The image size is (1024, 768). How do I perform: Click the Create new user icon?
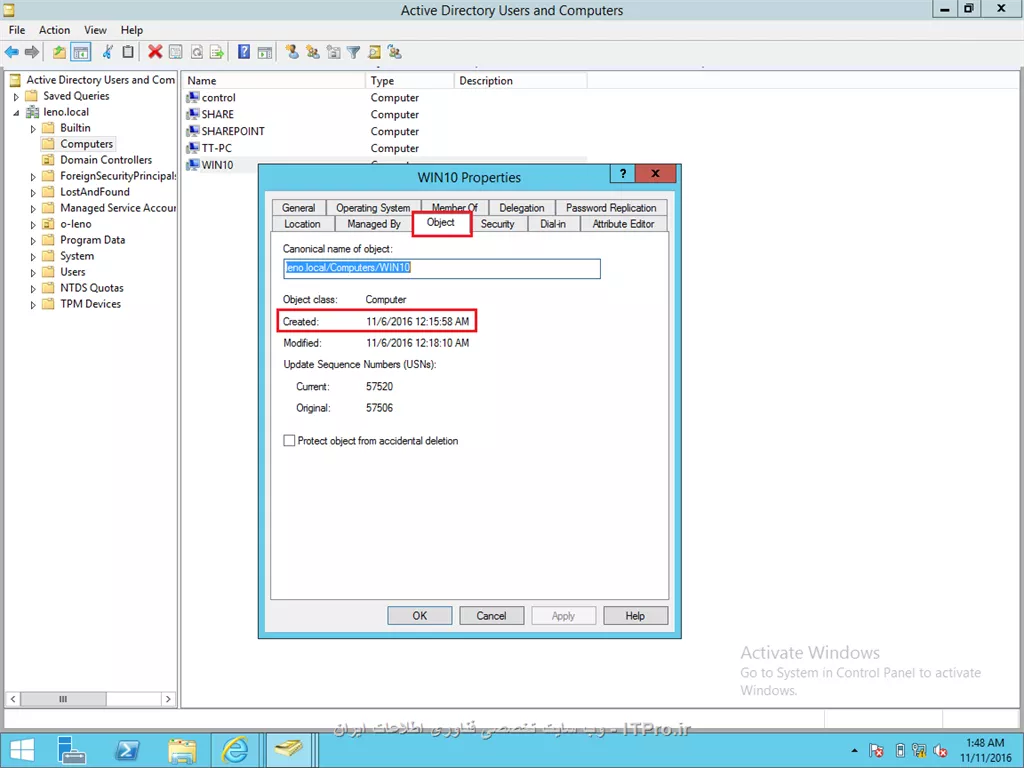[292, 52]
